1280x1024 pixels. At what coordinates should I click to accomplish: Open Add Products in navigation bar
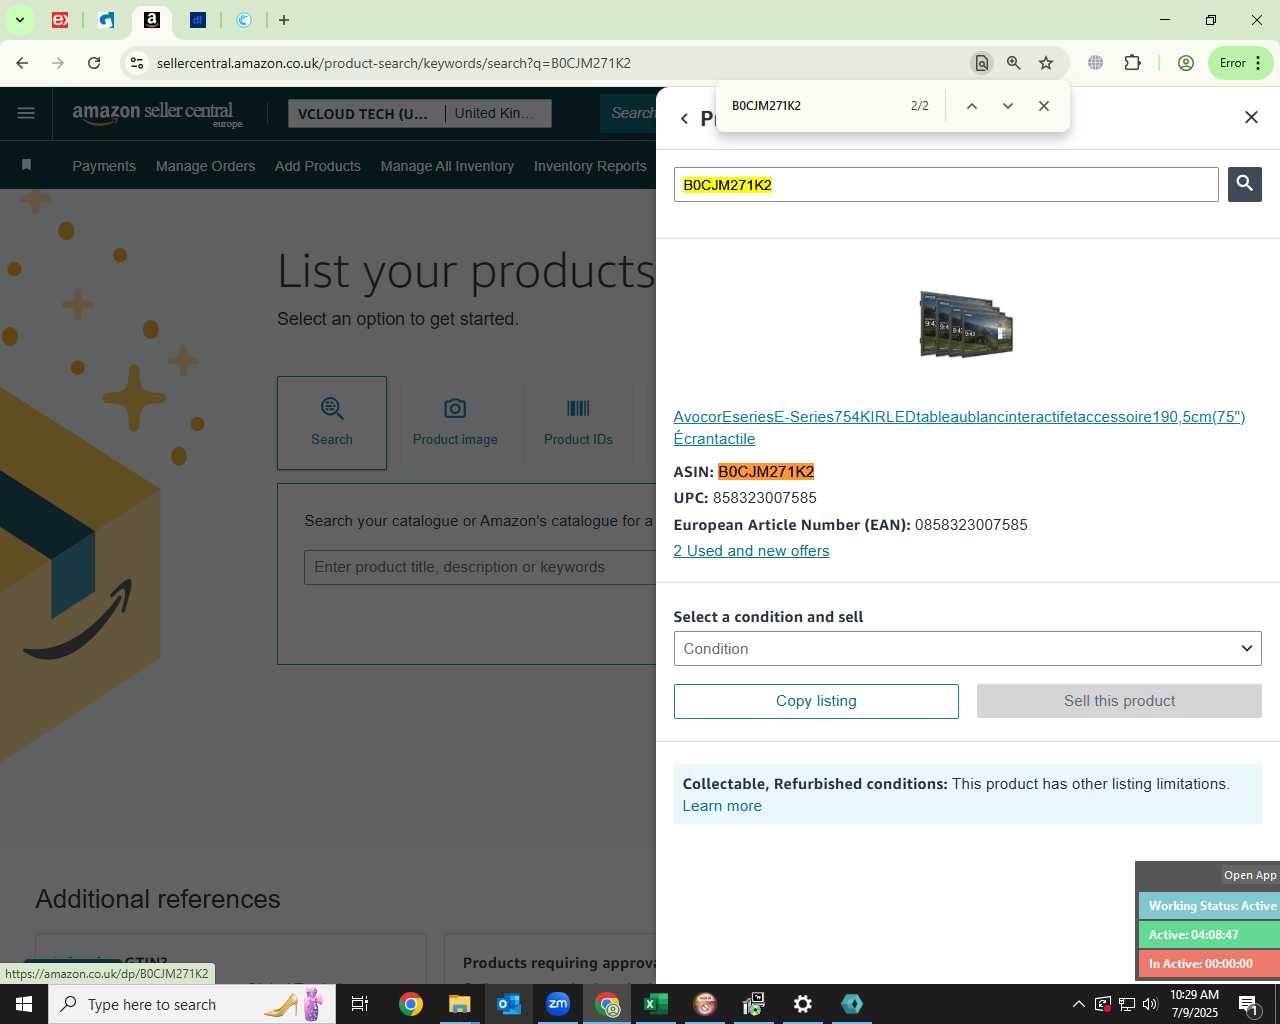[318, 166]
